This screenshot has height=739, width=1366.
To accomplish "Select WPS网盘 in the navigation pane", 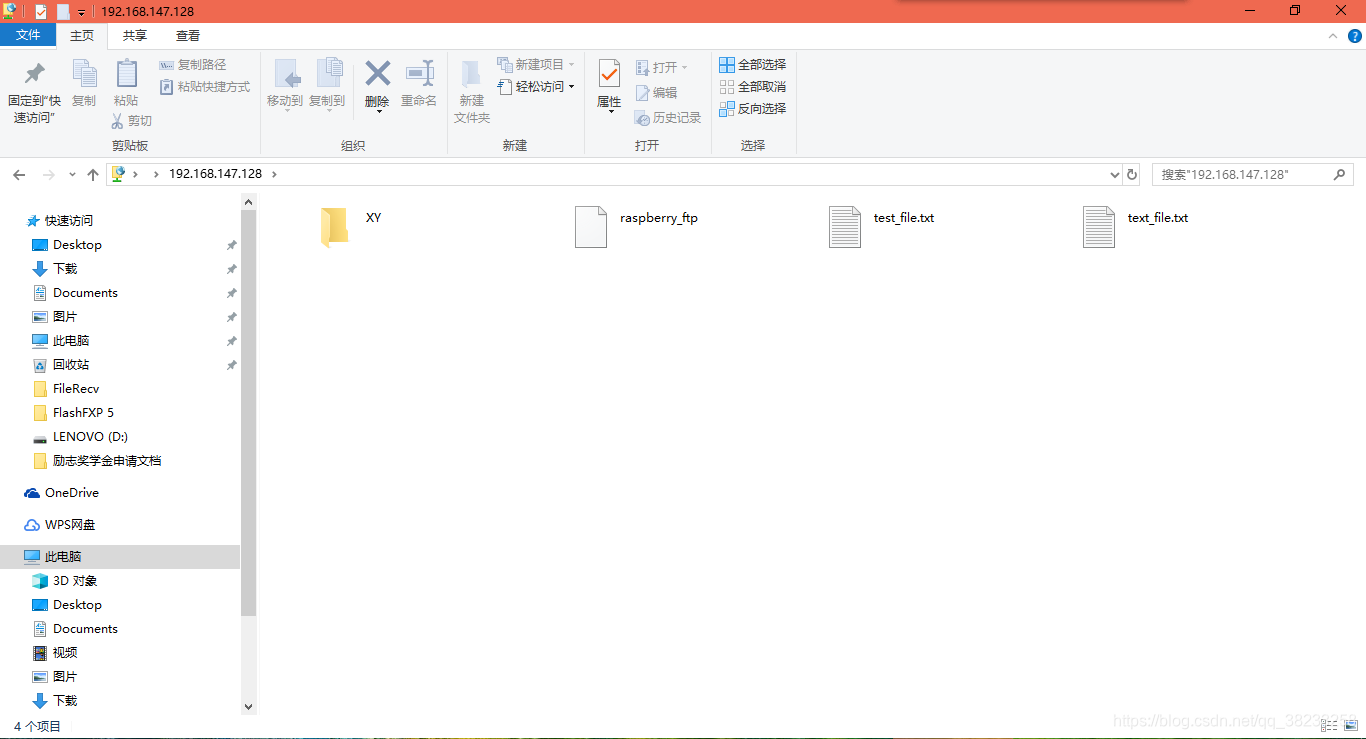I will pos(70,525).
